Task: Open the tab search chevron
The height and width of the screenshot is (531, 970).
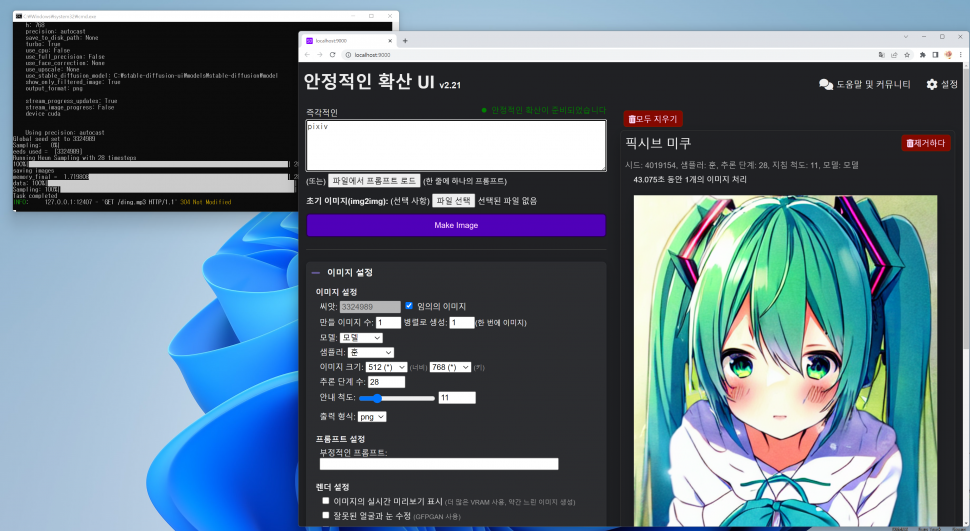Action: [x=906, y=37]
